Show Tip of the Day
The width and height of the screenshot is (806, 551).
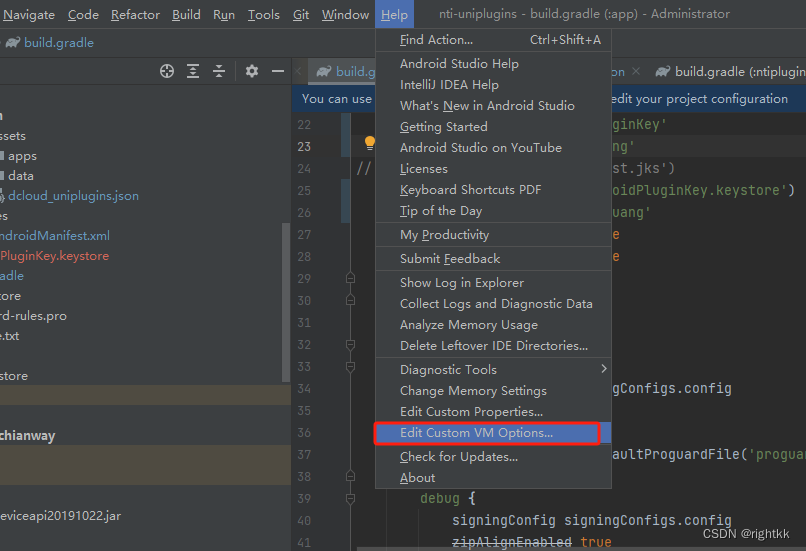493,211
